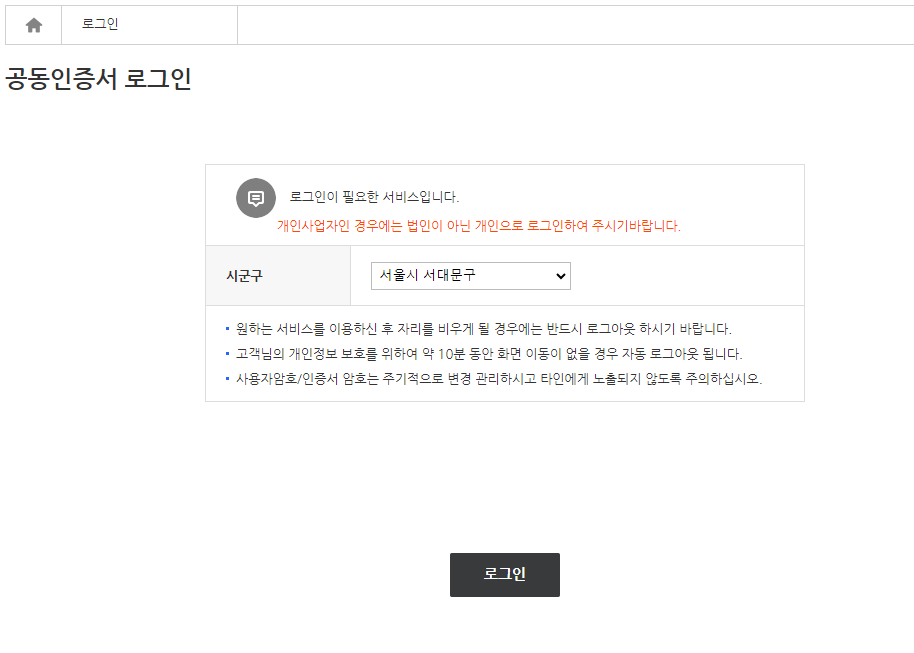Select the 로그인 breadcrumb item

100,24
